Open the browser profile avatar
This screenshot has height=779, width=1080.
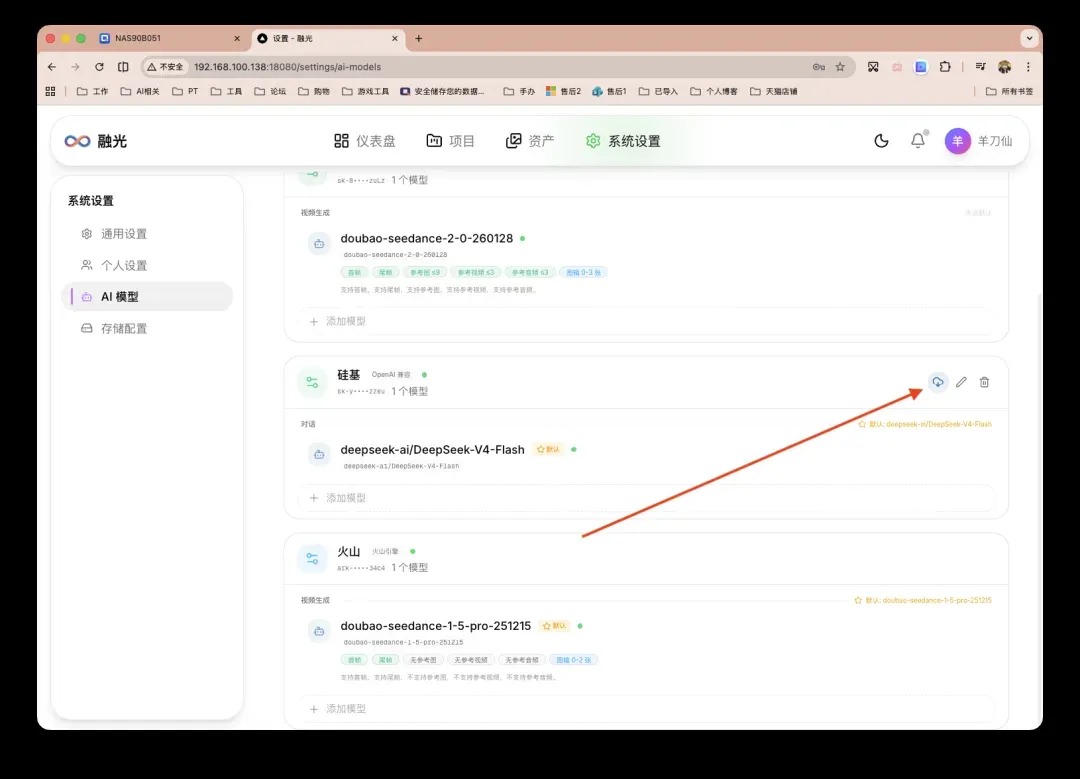[1004, 67]
